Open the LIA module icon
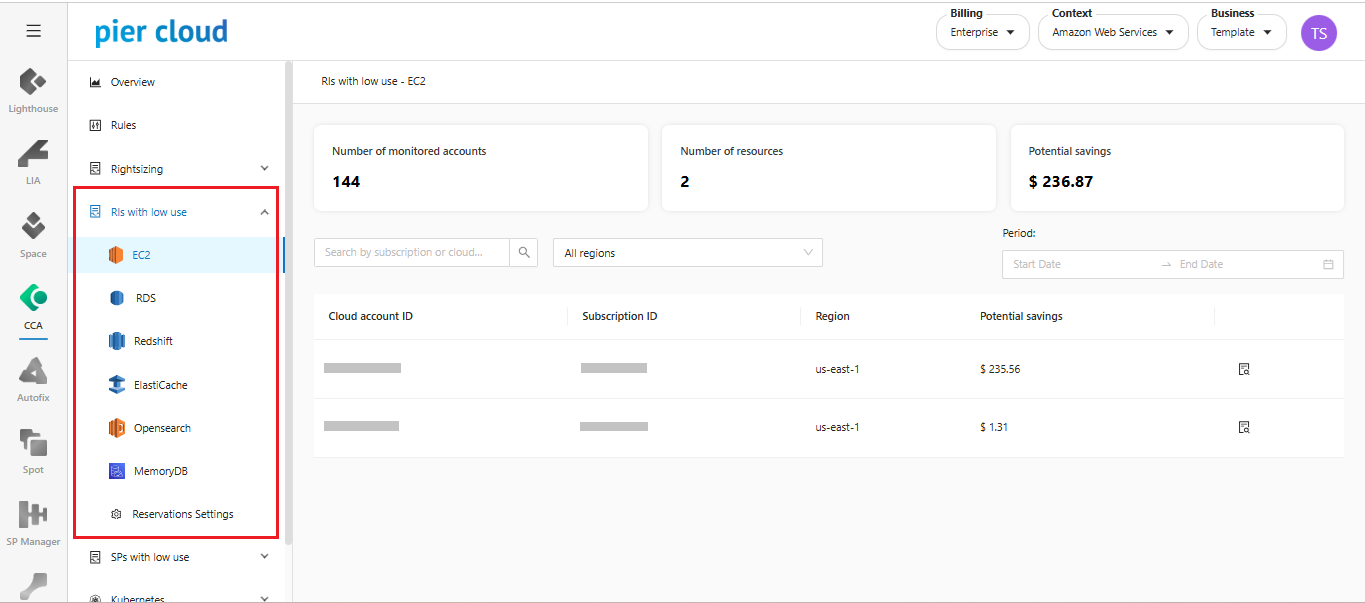Screen dimensions: 1365x603 click(x=33, y=155)
